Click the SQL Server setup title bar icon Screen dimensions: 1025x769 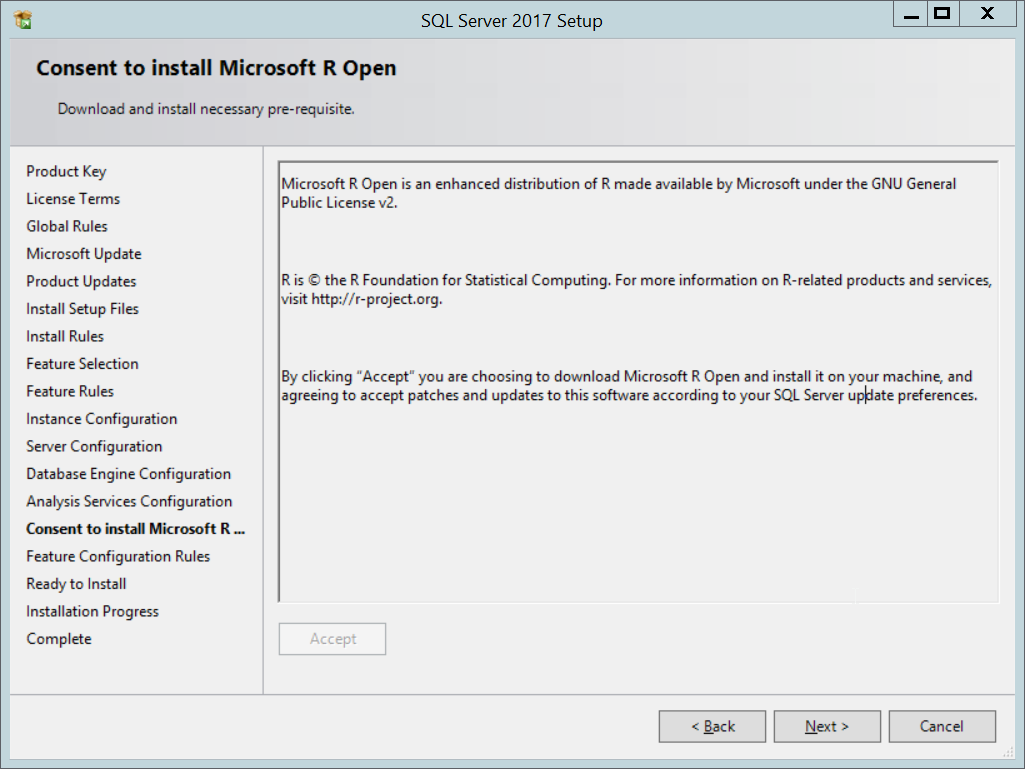point(22,19)
